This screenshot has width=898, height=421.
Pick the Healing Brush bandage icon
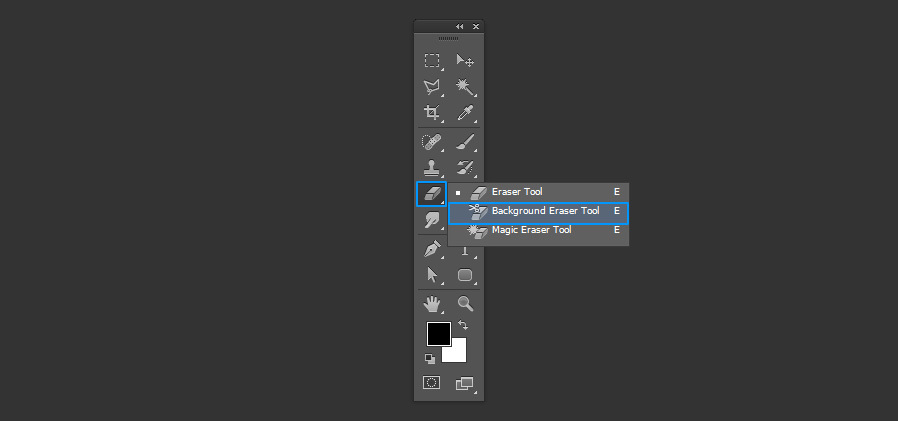pyautogui.click(x=432, y=142)
